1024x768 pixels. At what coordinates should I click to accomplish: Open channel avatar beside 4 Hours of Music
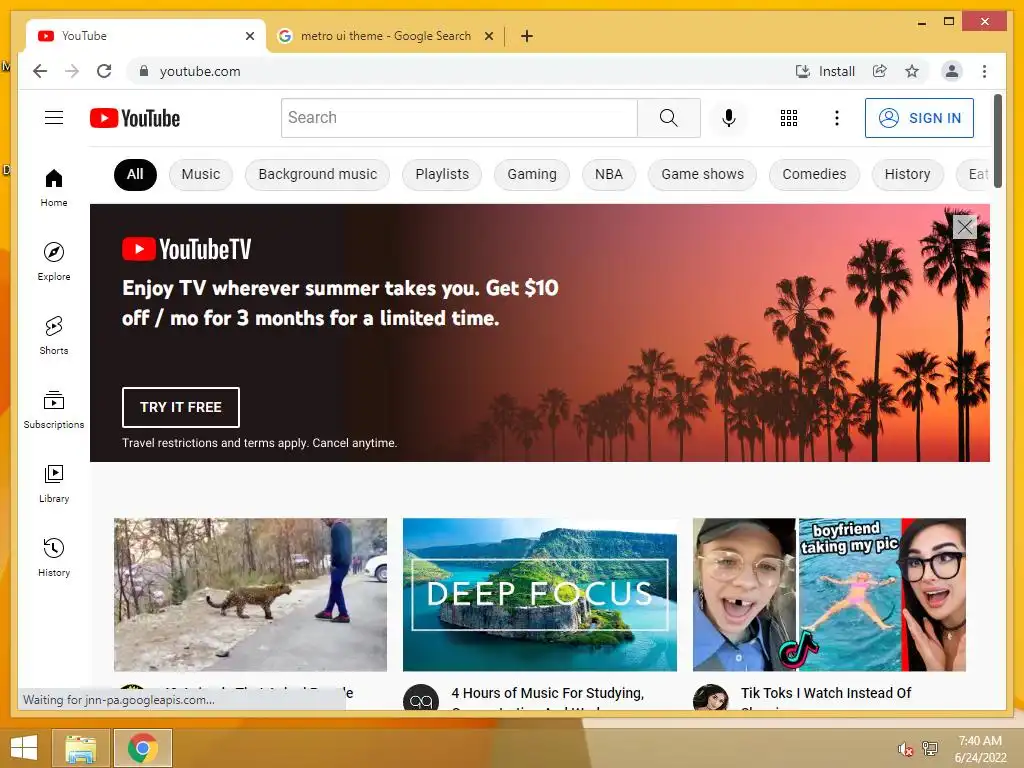(421, 697)
